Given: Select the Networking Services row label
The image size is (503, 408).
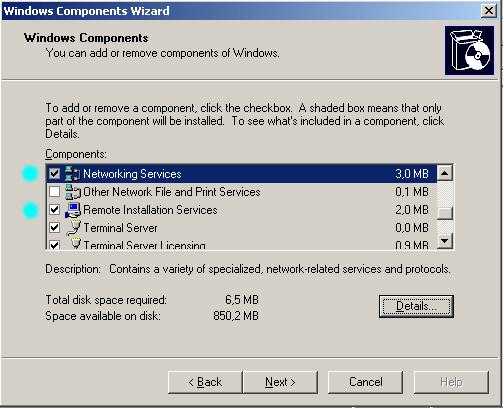Looking at the screenshot, I should [132, 174].
